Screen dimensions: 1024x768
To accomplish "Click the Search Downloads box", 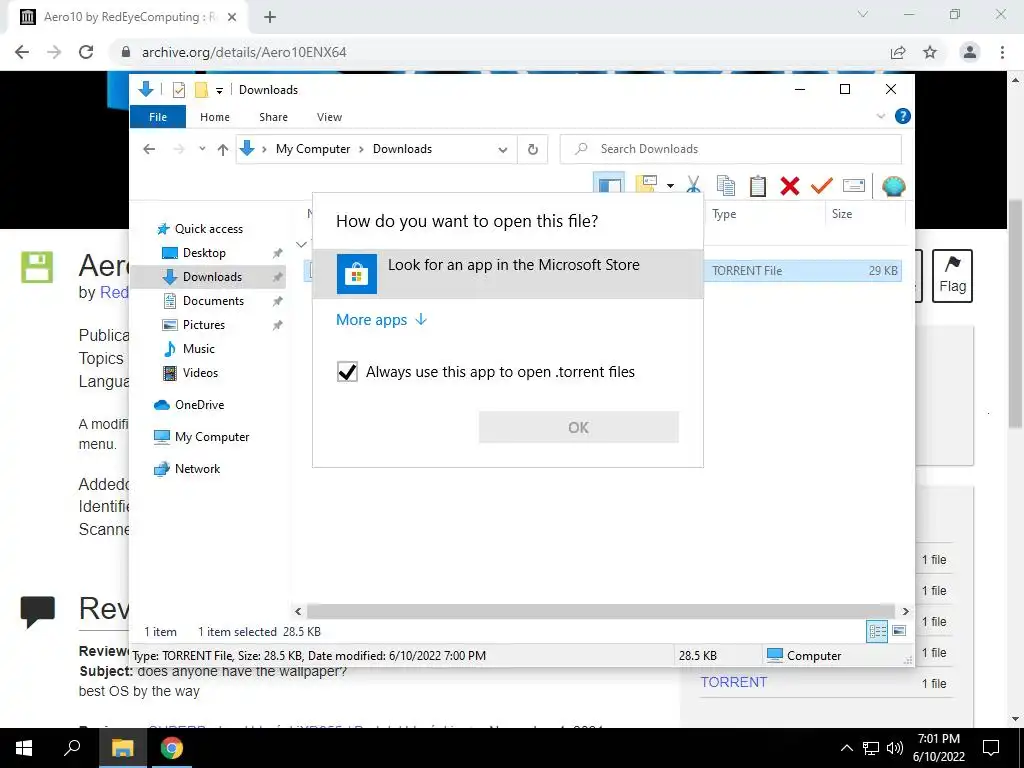I will pyautogui.click(x=731, y=149).
